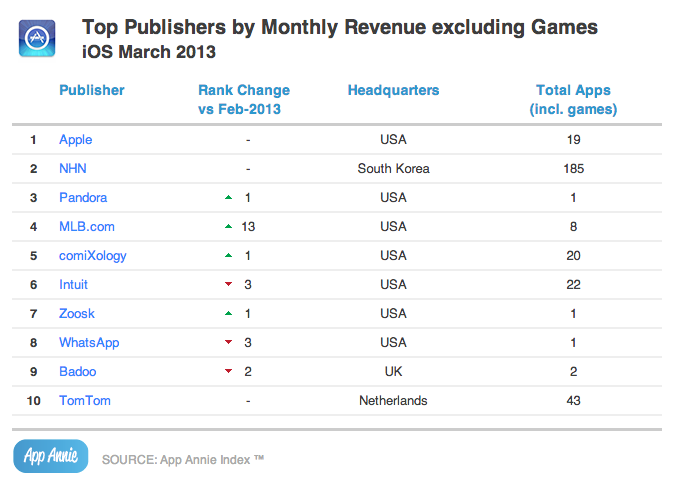Click the SOURCE: App Annie Index text
The width and height of the screenshot is (689, 487).
(x=183, y=460)
